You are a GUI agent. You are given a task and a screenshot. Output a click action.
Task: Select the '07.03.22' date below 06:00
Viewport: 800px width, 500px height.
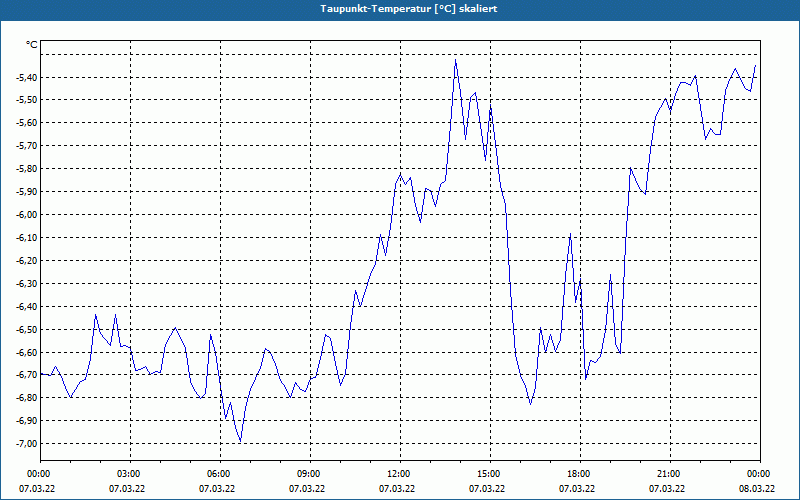click(x=217, y=489)
